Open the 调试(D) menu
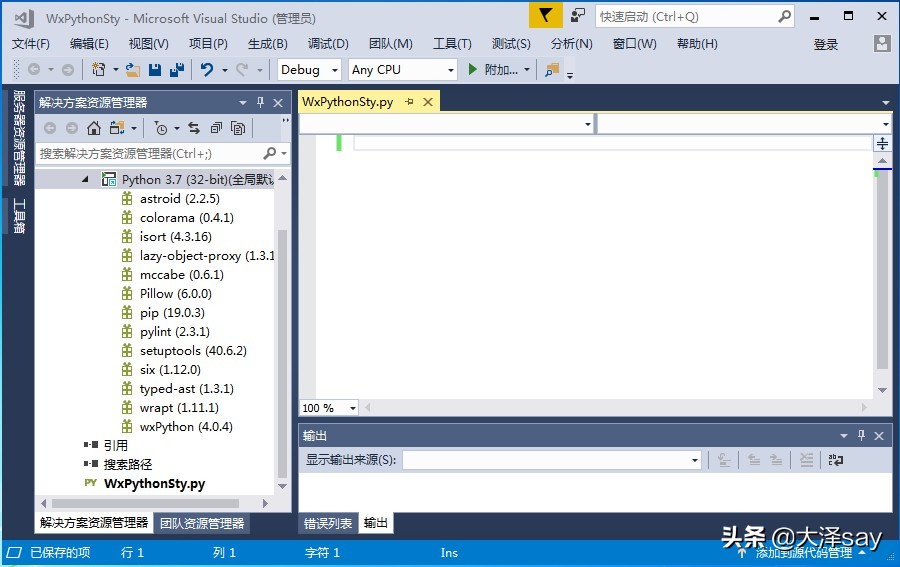Image resolution: width=900 pixels, height=567 pixels. (x=328, y=44)
